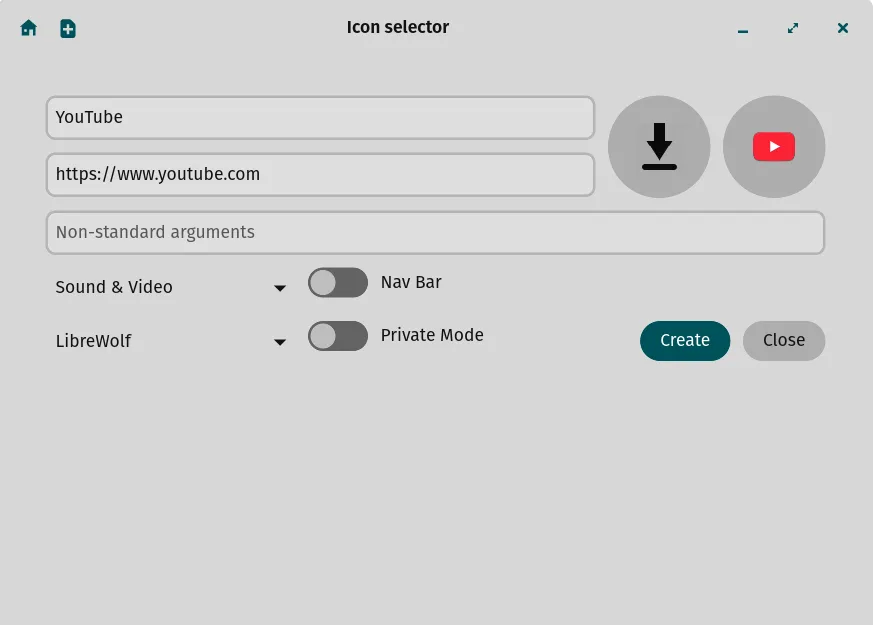Enable the Private Mode switch
Viewport: 873px width, 625px height.
coord(338,336)
